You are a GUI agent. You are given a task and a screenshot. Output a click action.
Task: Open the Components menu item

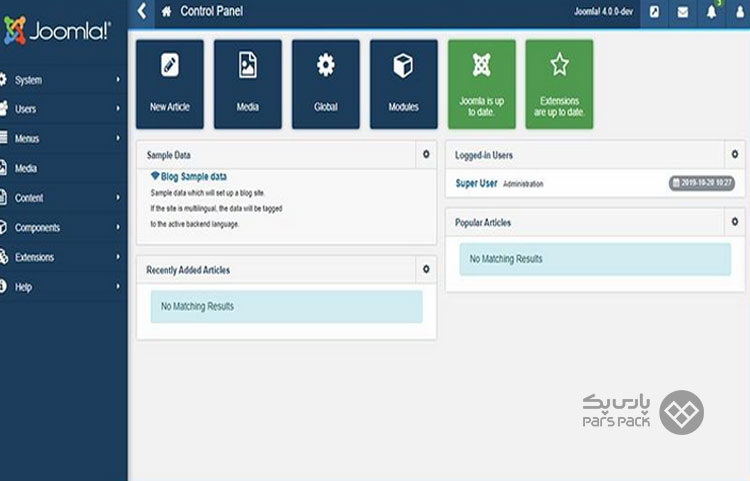[63, 228]
